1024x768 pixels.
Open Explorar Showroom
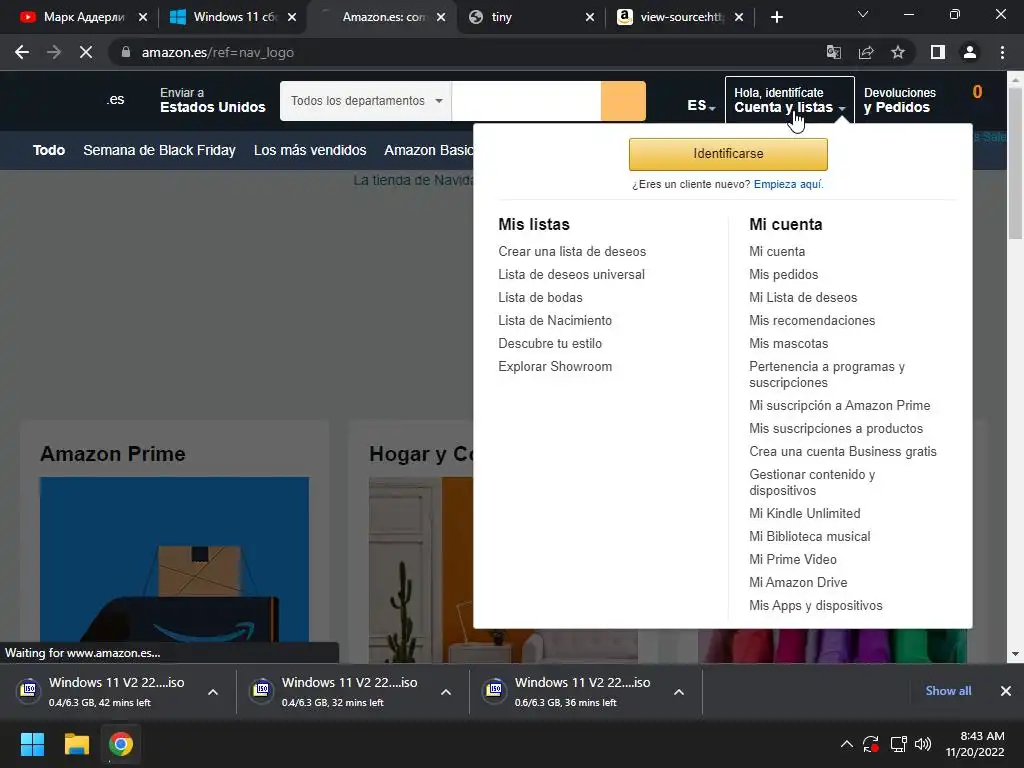(555, 366)
